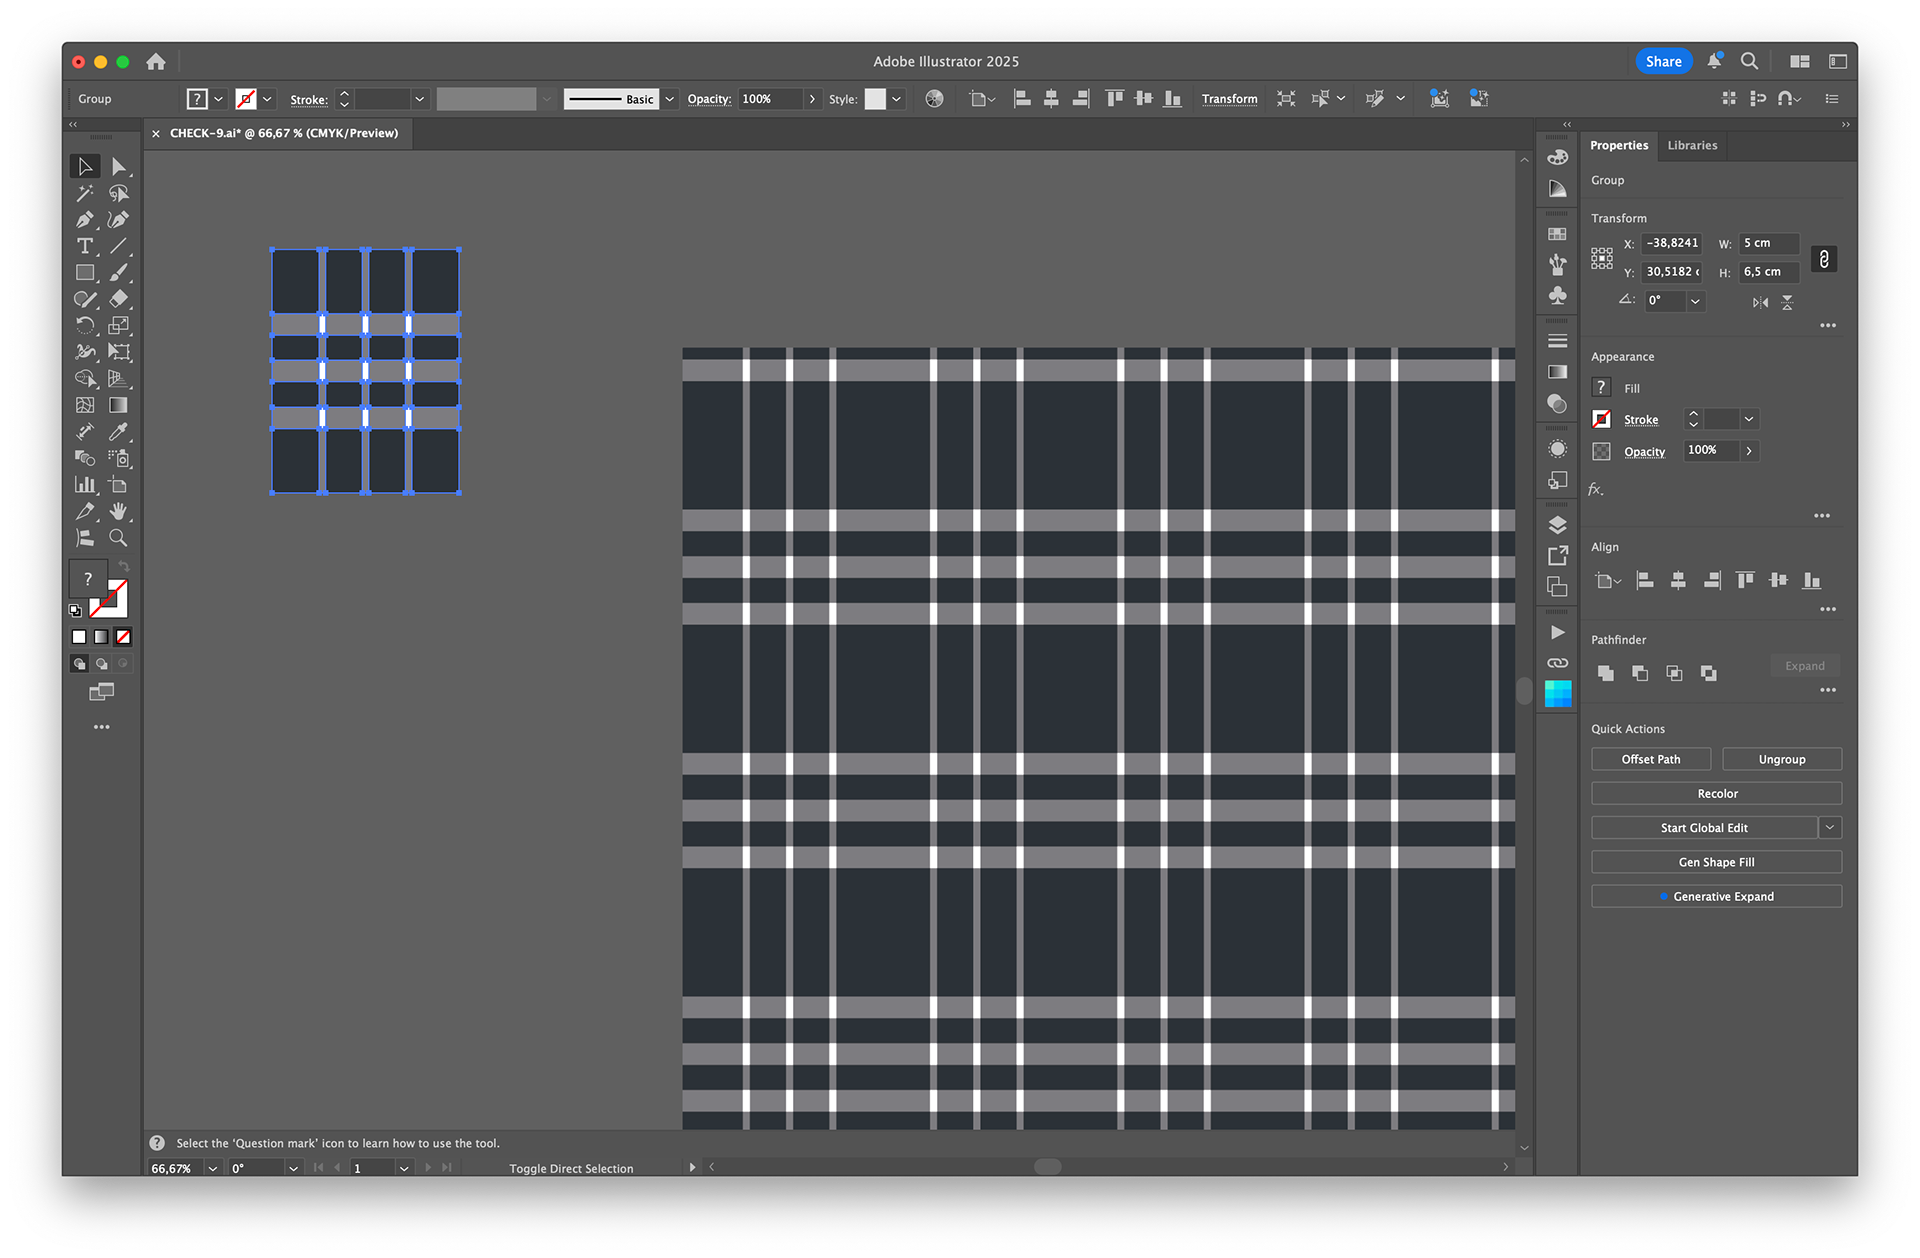Select the CHECK-9.ai document tab
This screenshot has height=1258, width=1920.
pyautogui.click(x=283, y=133)
